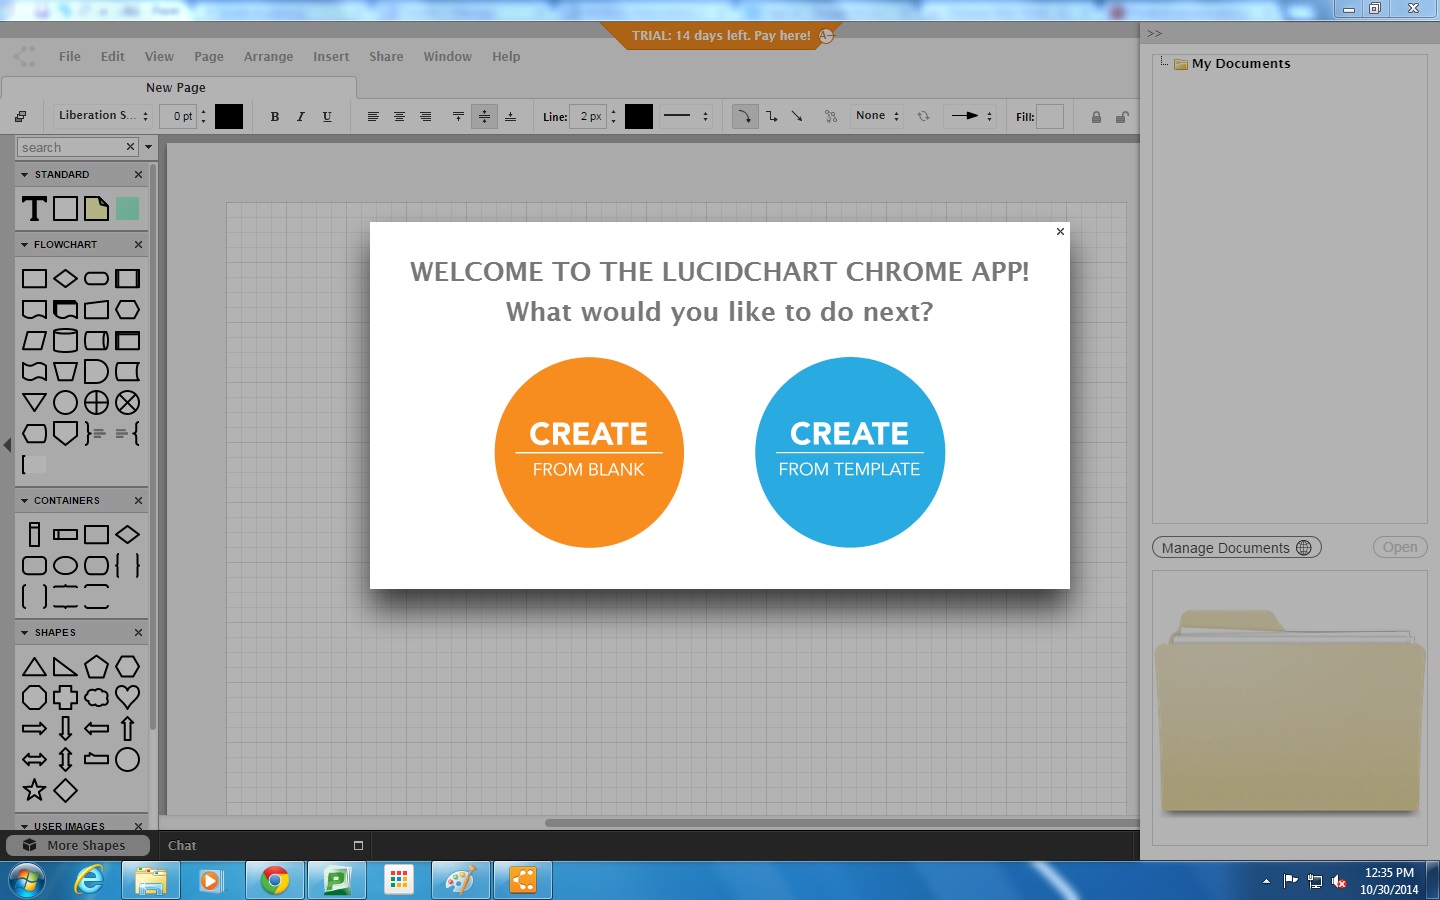Open the end arrow style dropdown
1440x900 pixels.
click(972, 116)
